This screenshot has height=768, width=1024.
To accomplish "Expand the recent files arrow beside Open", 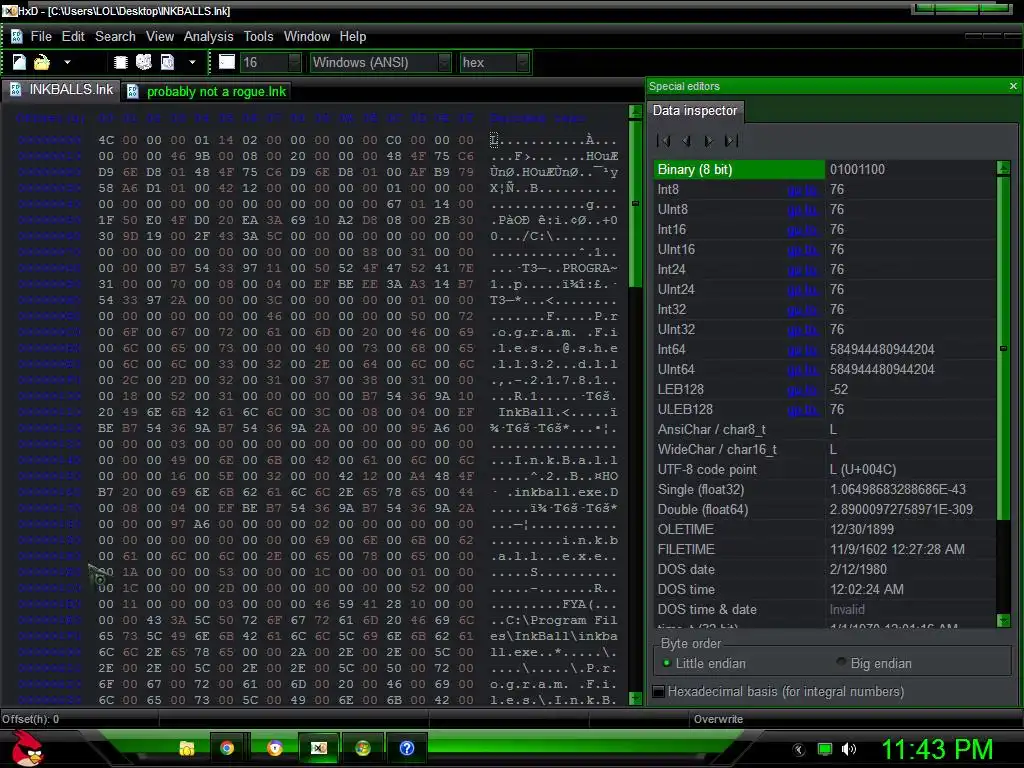I will tap(67, 62).
